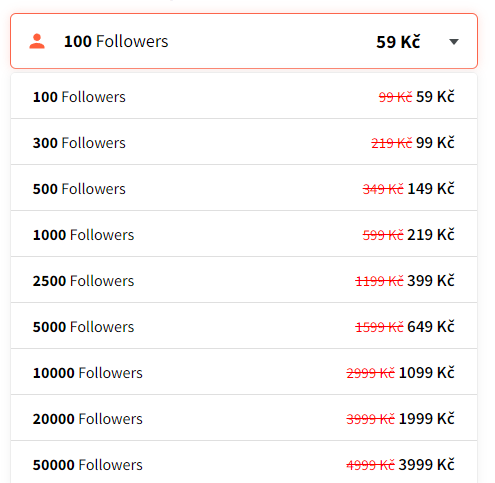The height and width of the screenshot is (483, 495).
Task: Click the 59 Kč selected price
Action: pyautogui.click(x=398, y=42)
